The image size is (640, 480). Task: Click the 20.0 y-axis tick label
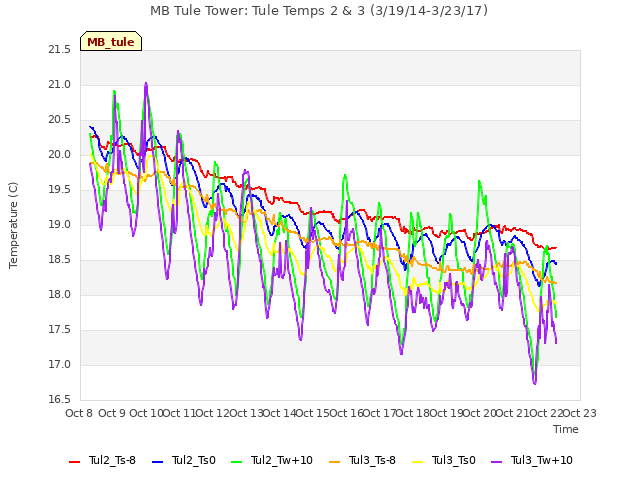click(x=60, y=155)
